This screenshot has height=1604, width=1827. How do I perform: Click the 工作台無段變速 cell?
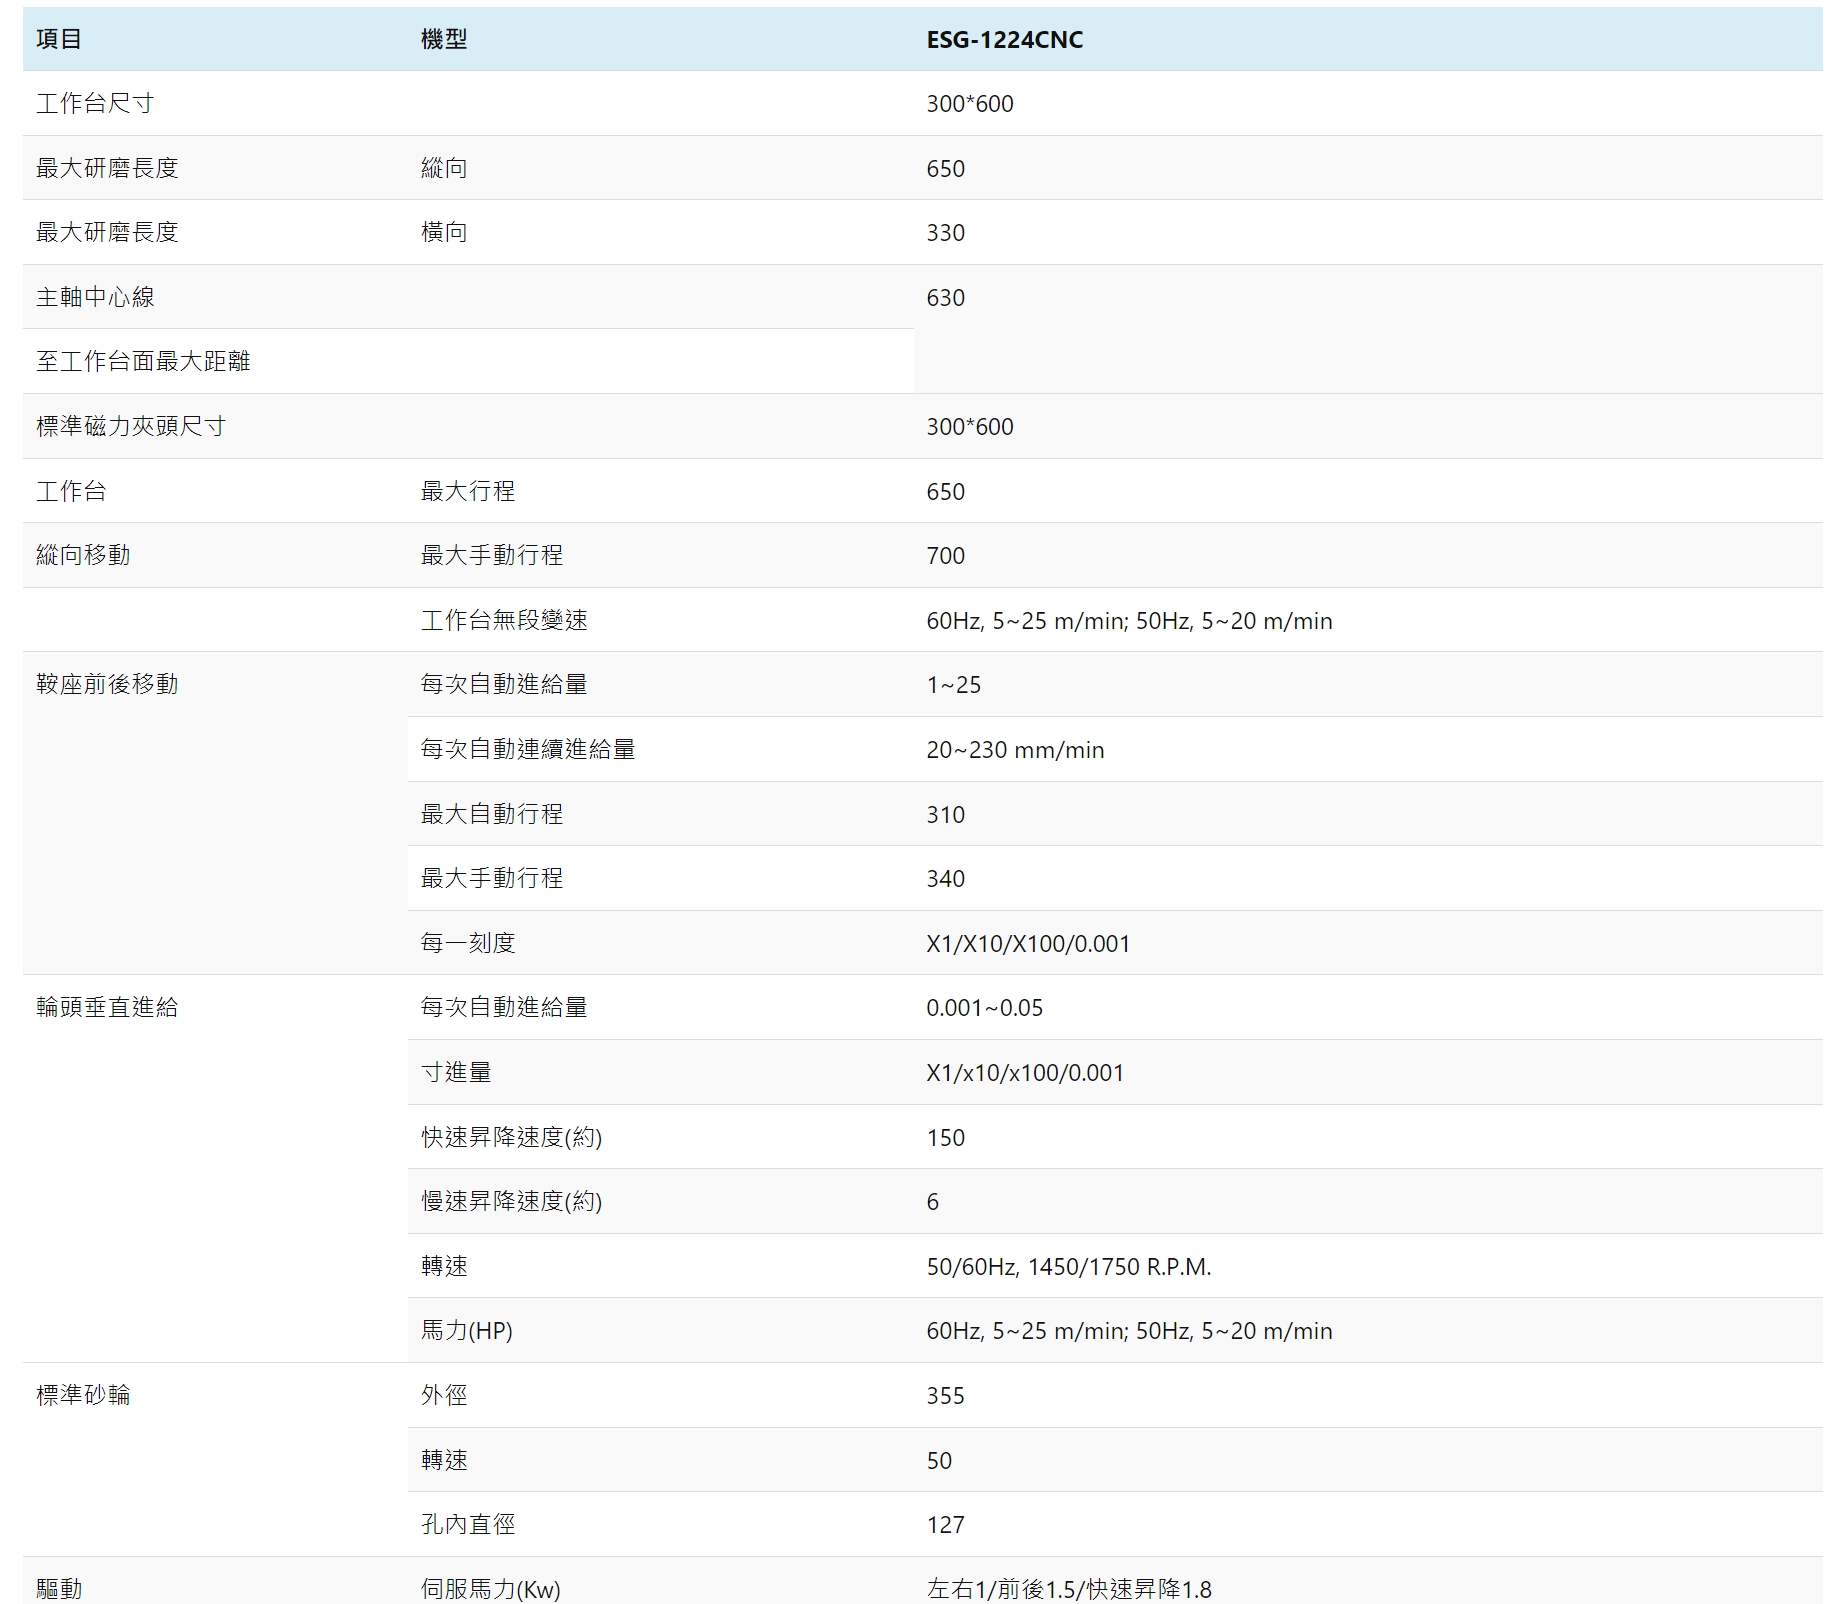pos(504,621)
